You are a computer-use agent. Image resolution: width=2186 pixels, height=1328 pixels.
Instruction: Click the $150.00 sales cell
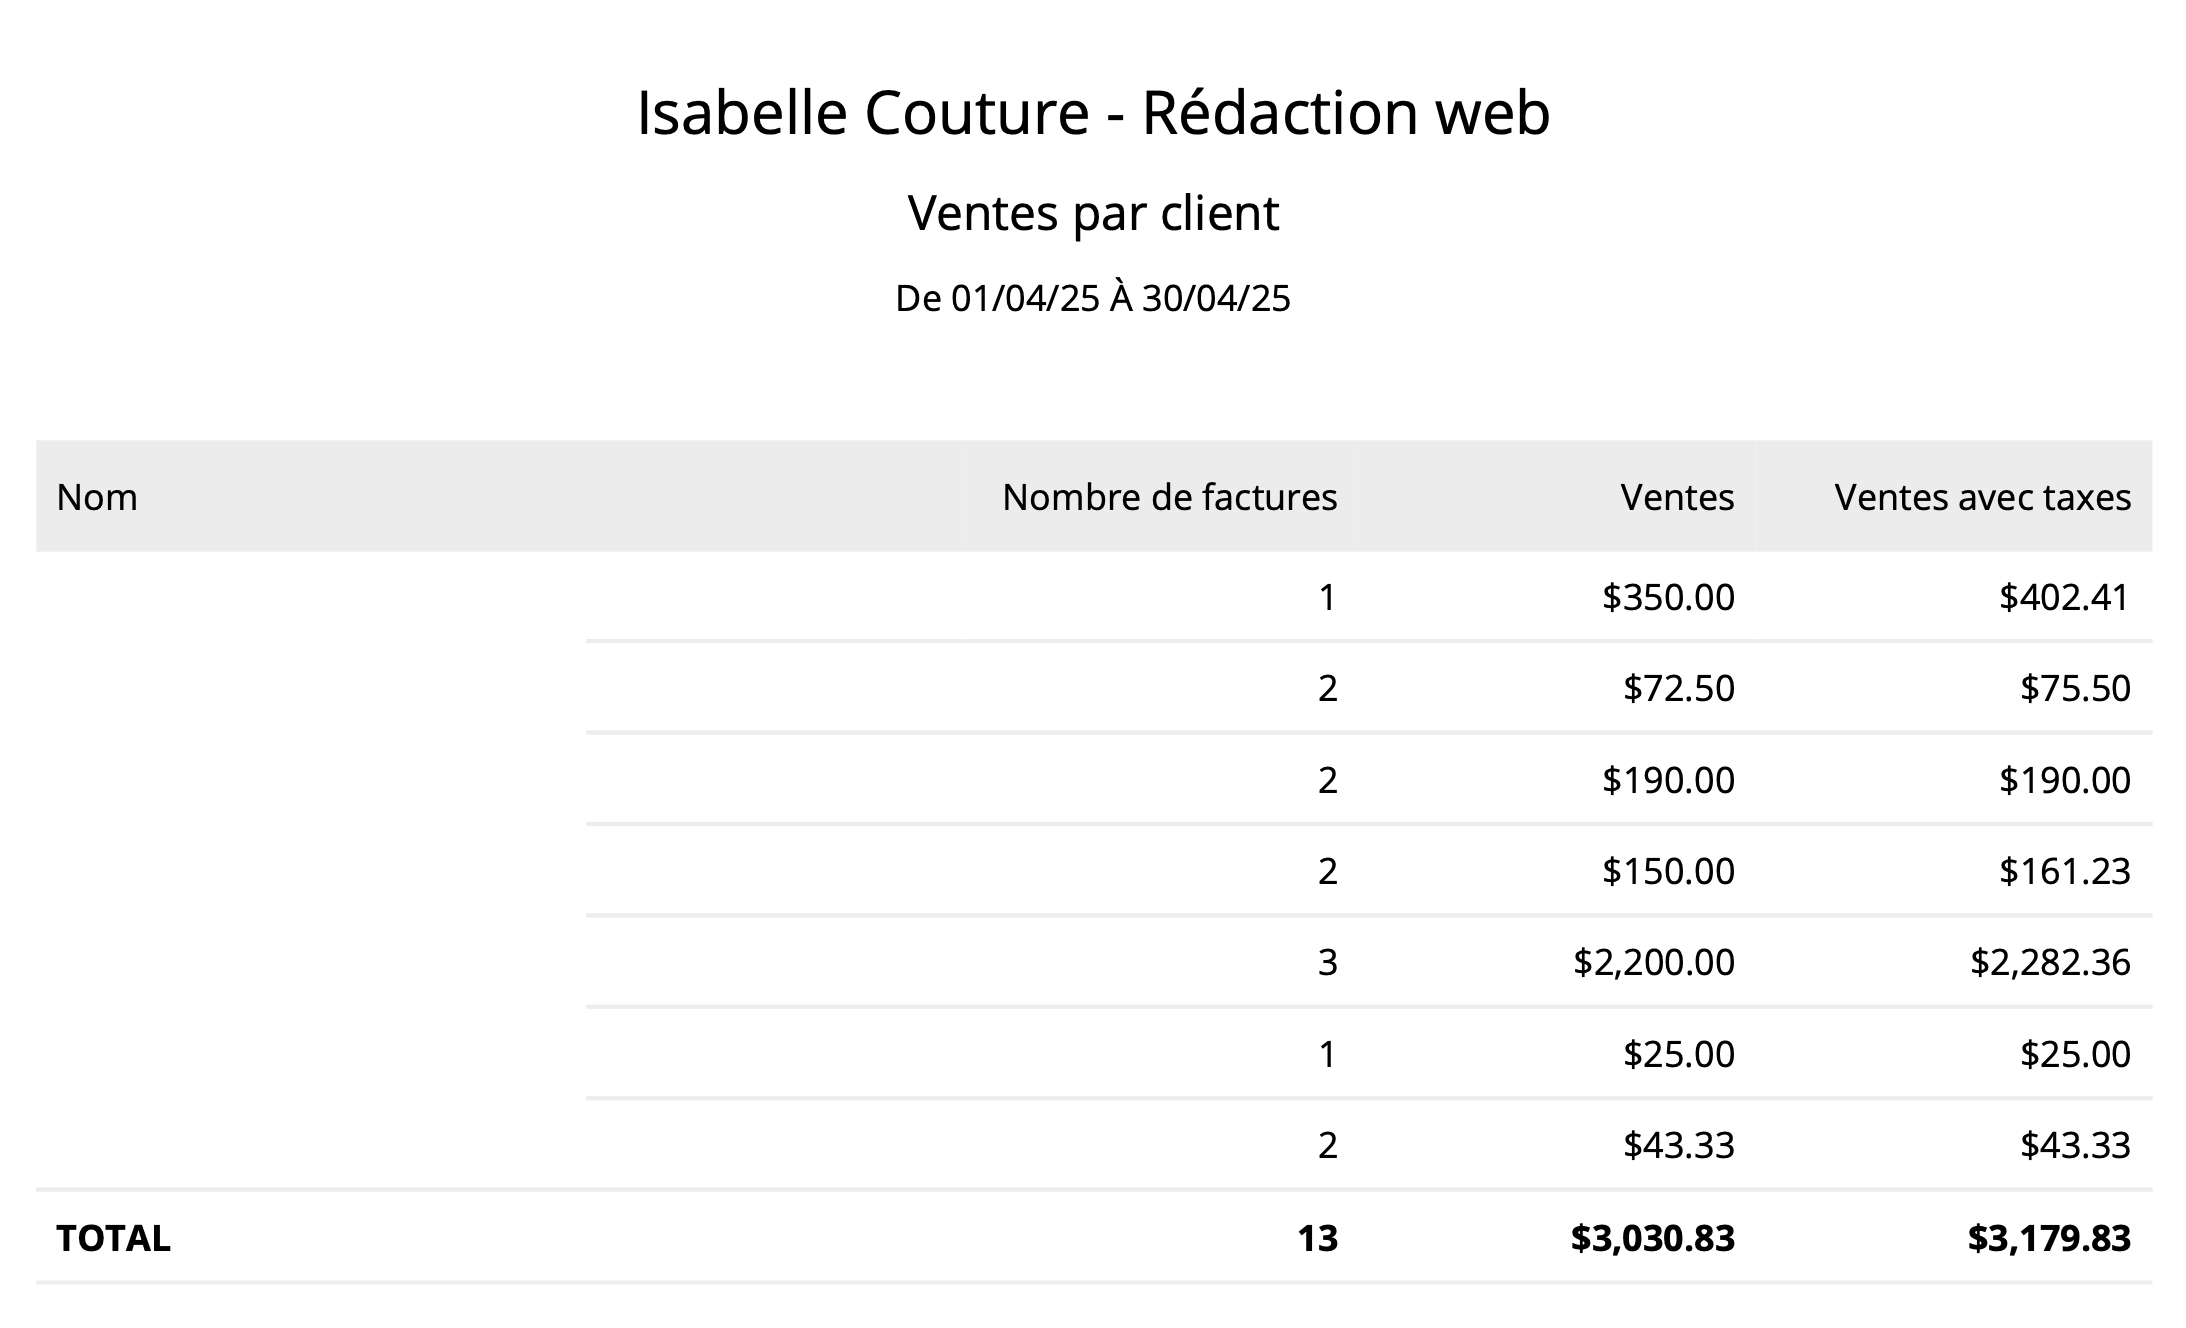pyautogui.click(x=1668, y=871)
